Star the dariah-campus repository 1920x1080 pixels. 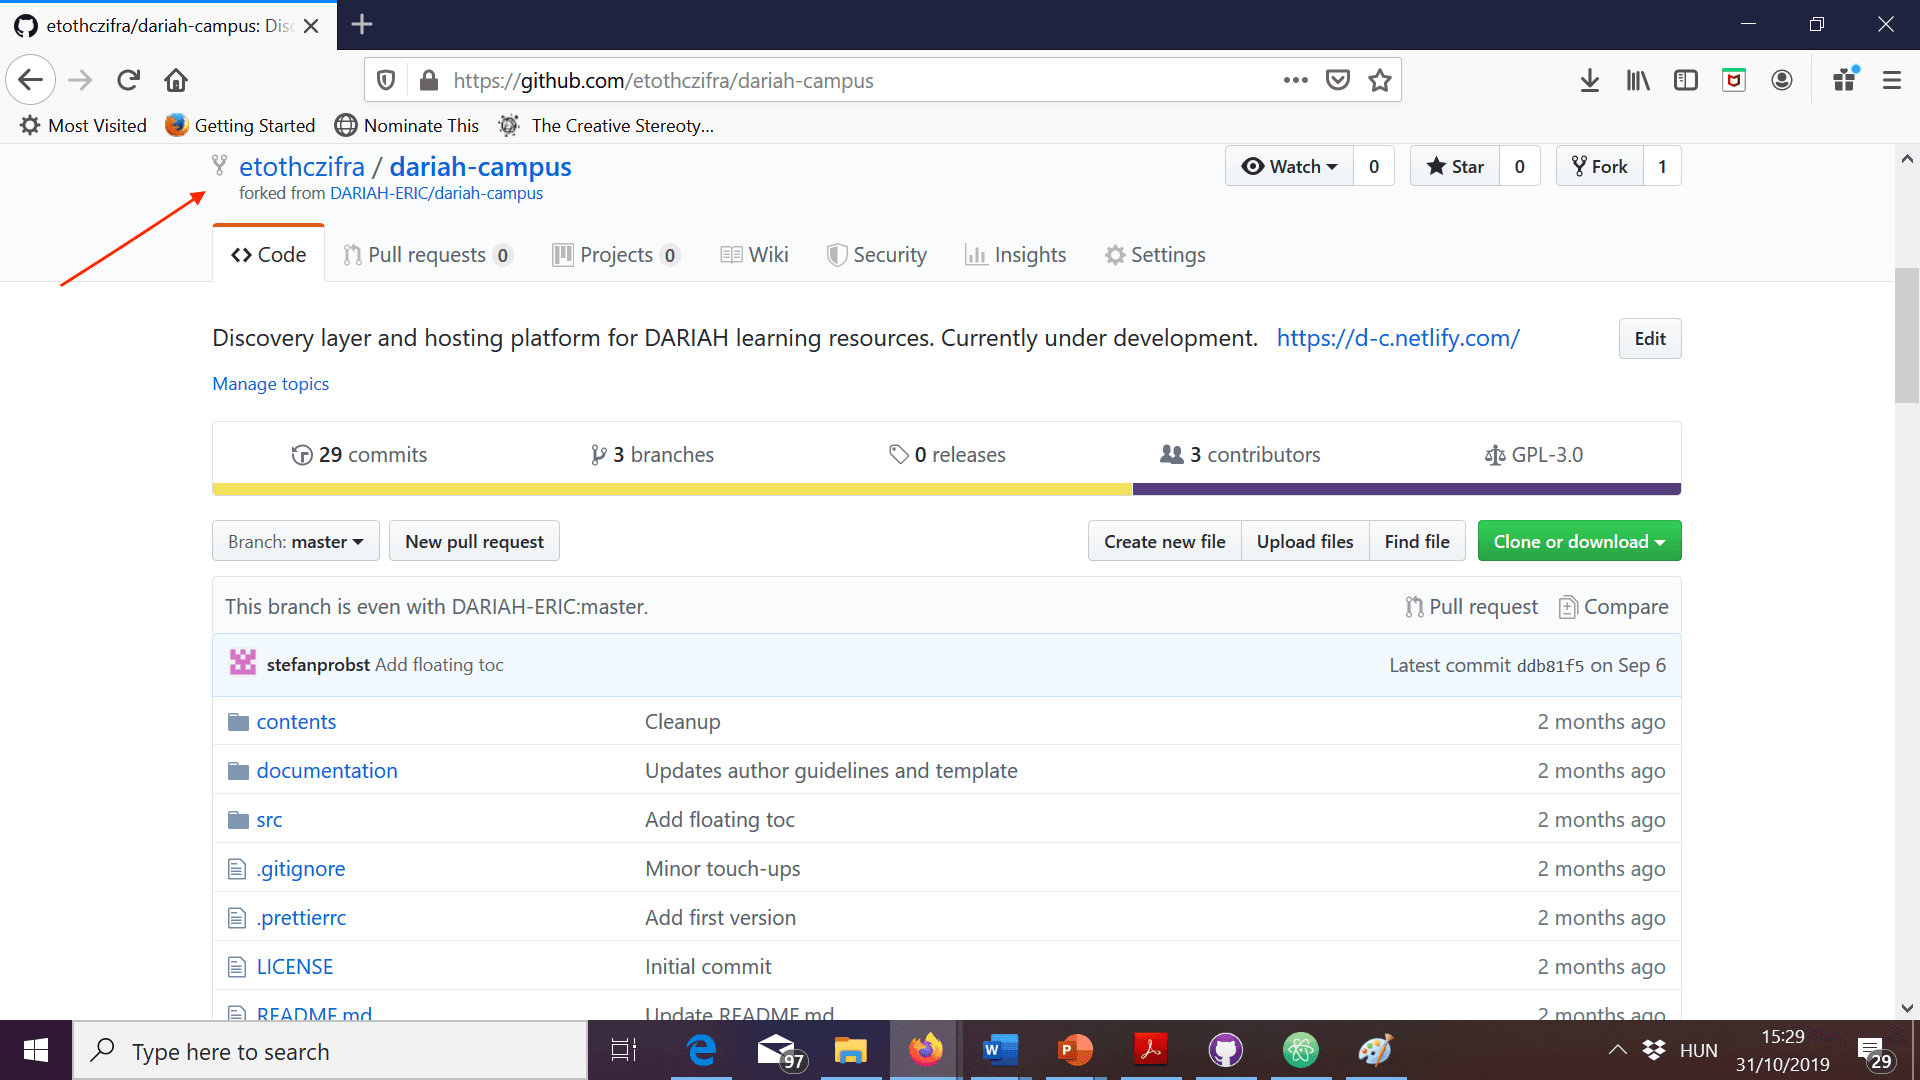pos(1455,166)
